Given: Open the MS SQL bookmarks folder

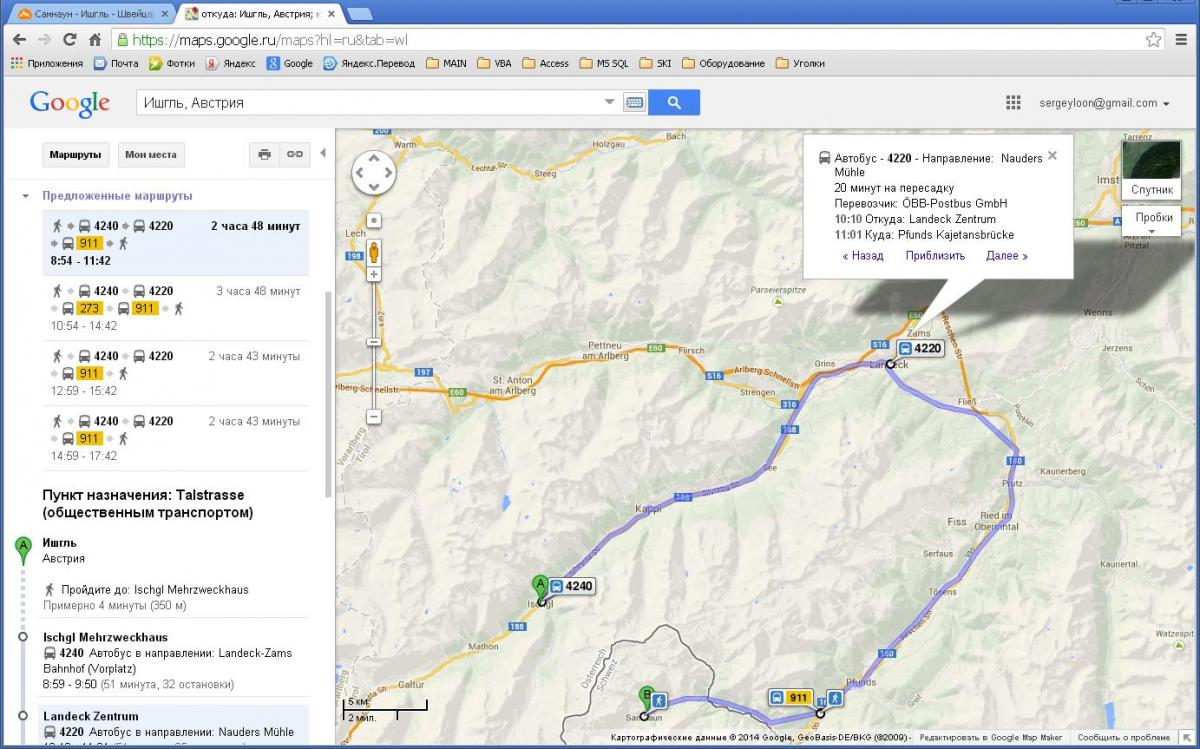Looking at the screenshot, I should [x=603, y=63].
